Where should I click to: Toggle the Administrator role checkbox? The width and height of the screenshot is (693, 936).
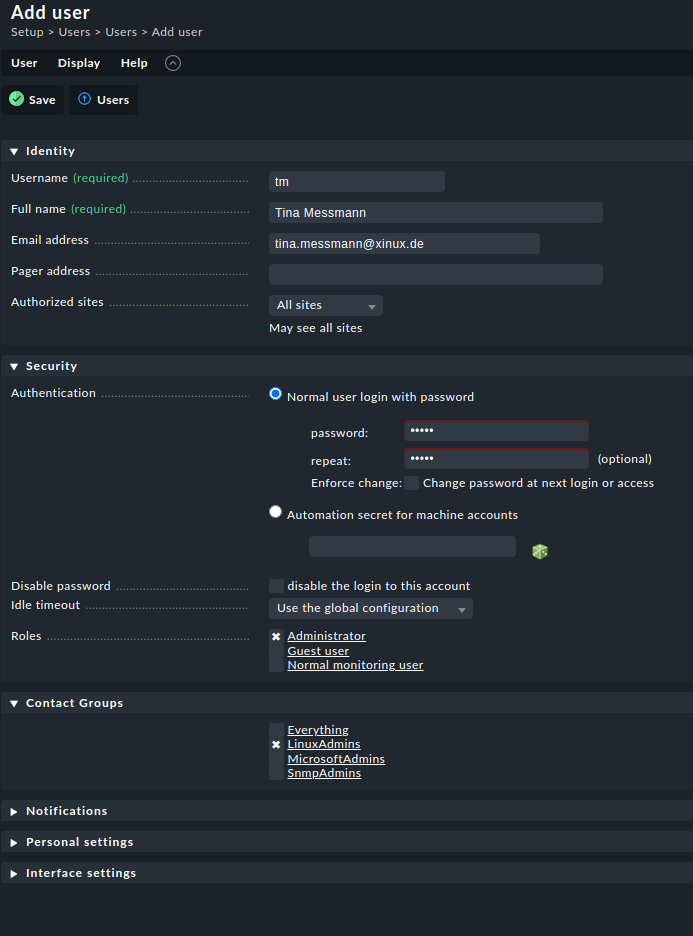coord(276,636)
